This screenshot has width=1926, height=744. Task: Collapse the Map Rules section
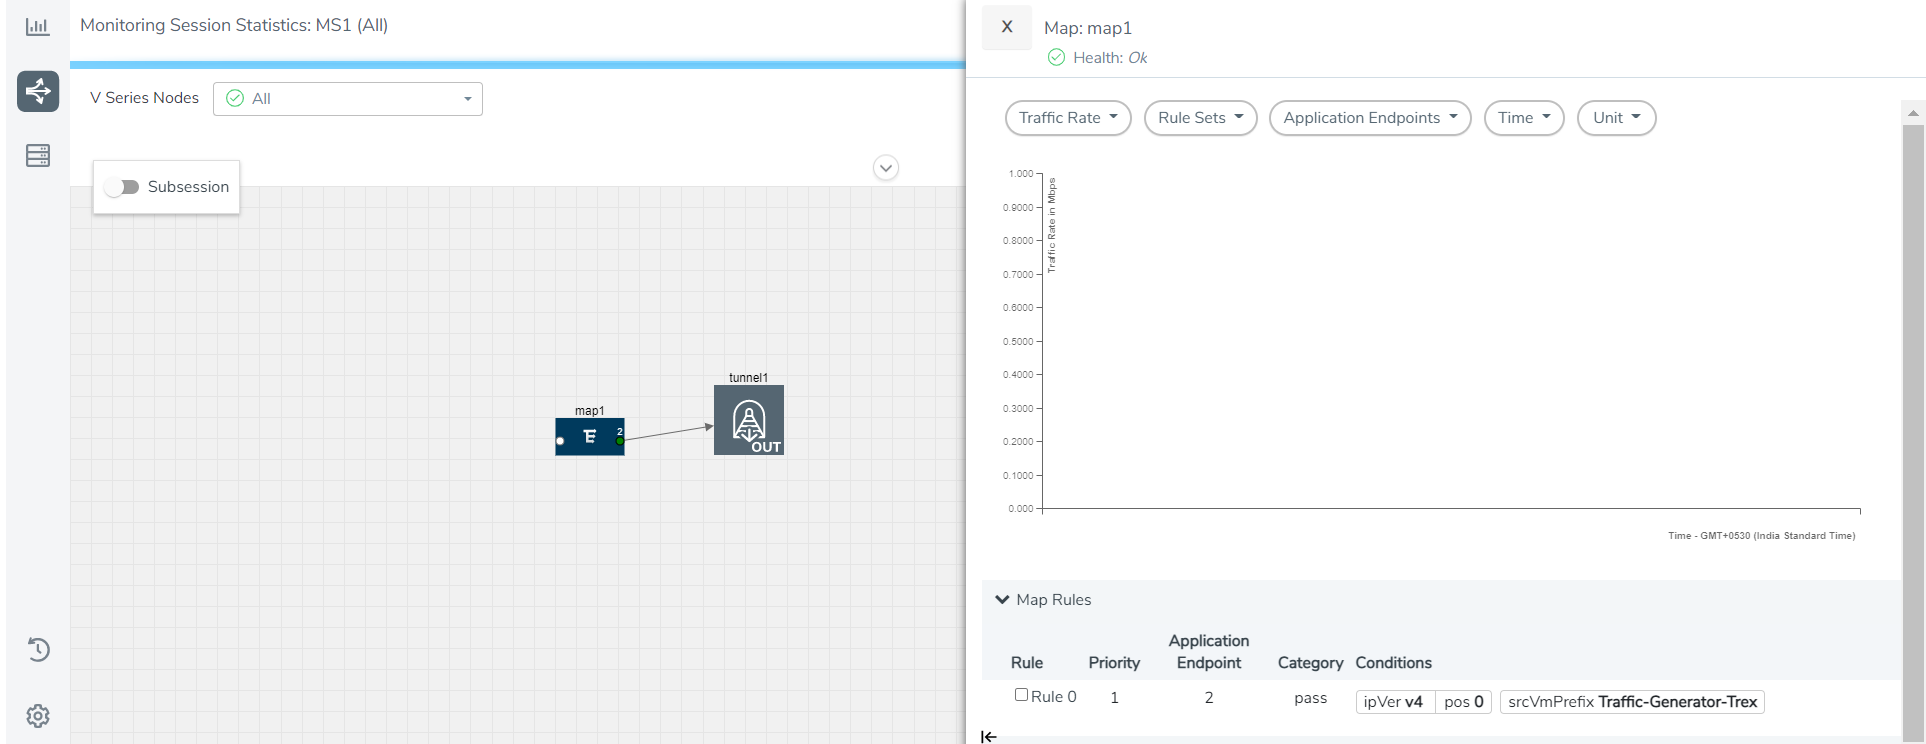click(1002, 600)
